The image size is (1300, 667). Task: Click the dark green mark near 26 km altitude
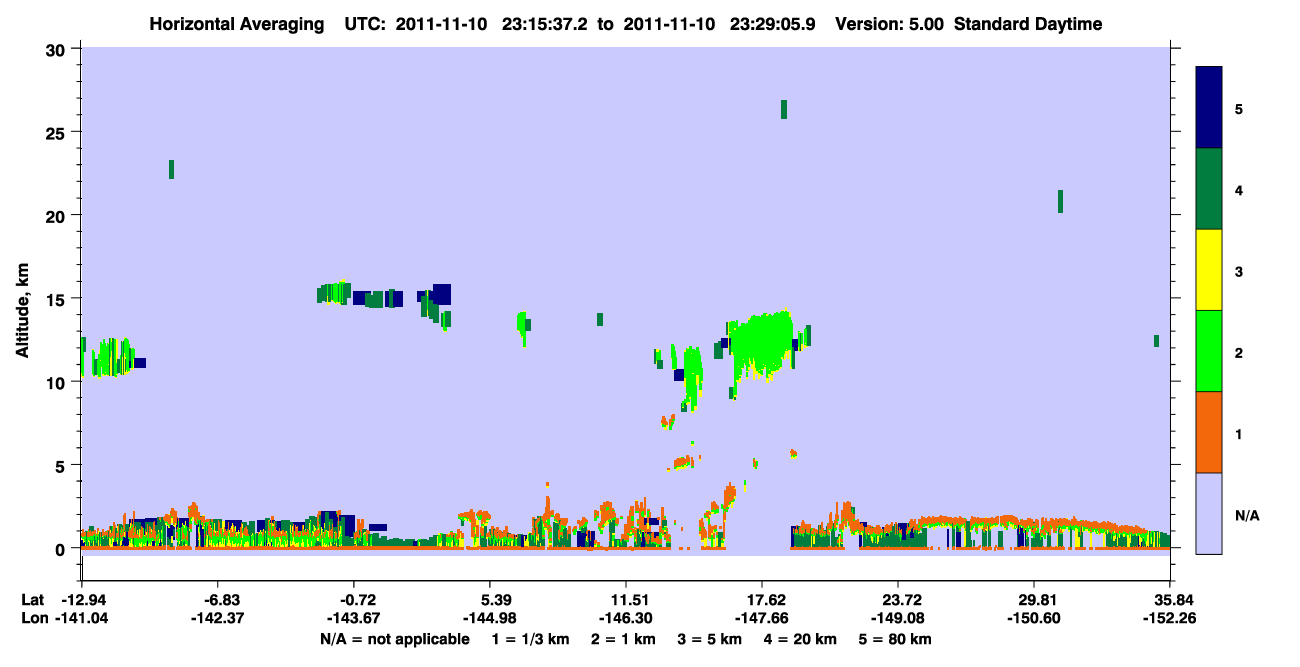click(784, 109)
